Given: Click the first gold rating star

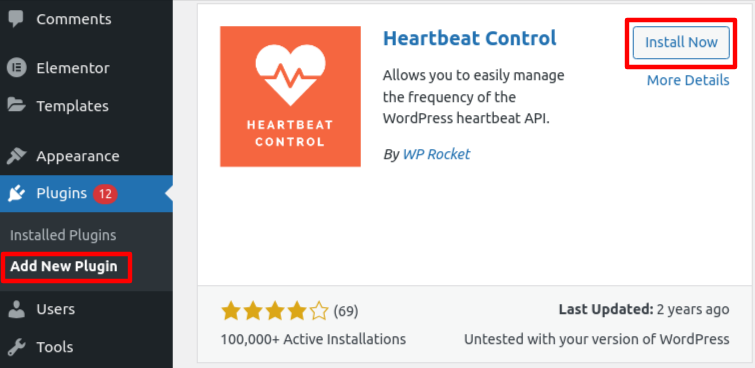Looking at the screenshot, I should 231,311.
